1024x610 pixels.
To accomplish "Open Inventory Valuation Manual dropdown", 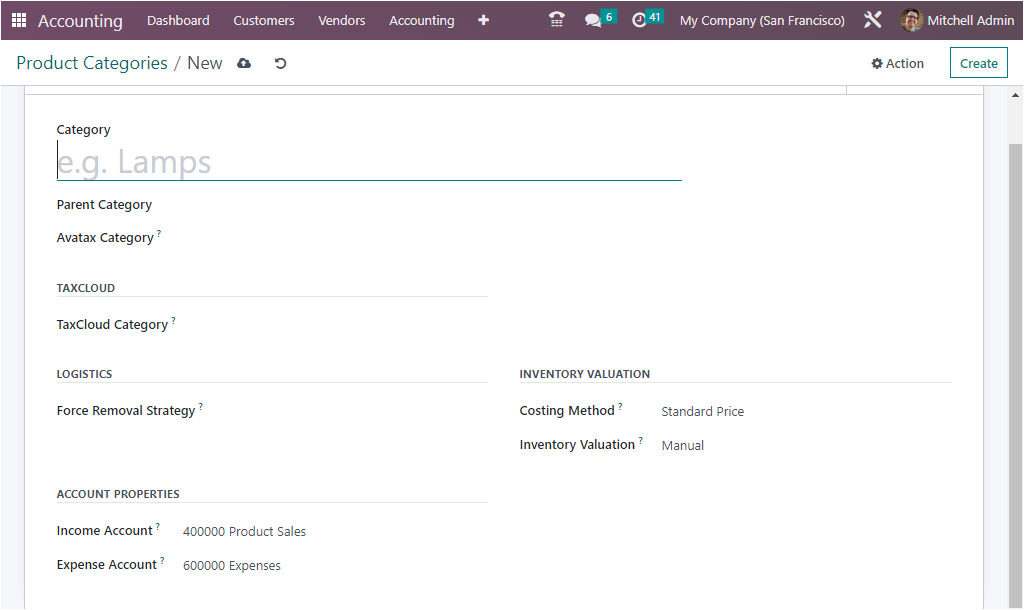I will point(683,445).
